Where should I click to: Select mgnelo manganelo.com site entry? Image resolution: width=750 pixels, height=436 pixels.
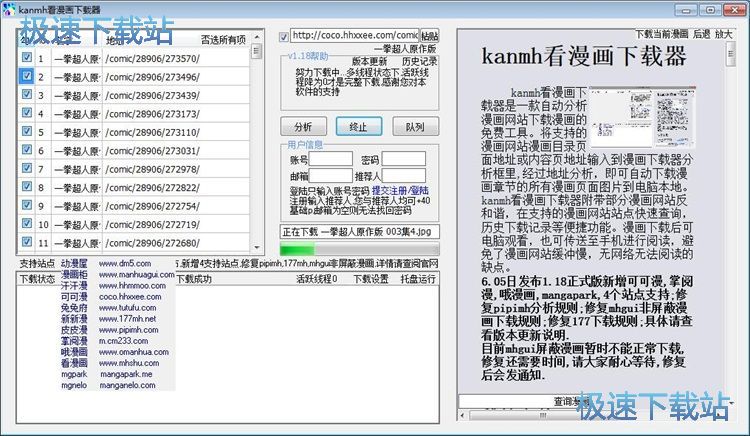tap(109, 385)
